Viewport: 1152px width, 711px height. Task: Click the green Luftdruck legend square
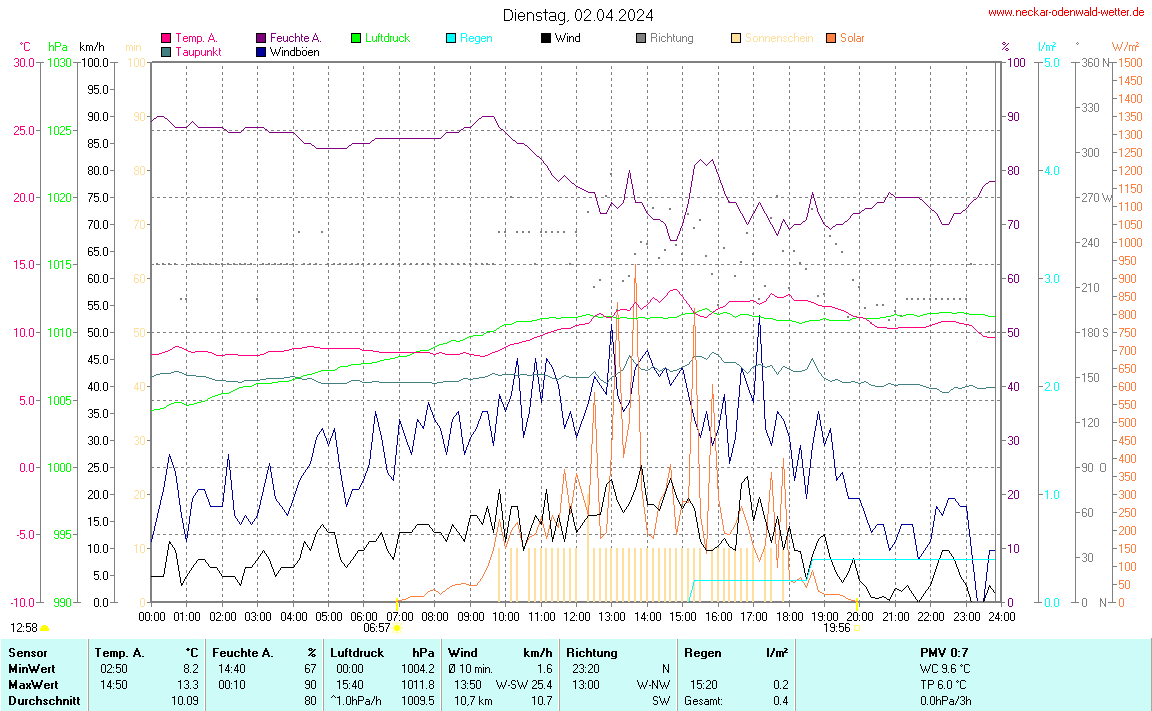pos(356,38)
